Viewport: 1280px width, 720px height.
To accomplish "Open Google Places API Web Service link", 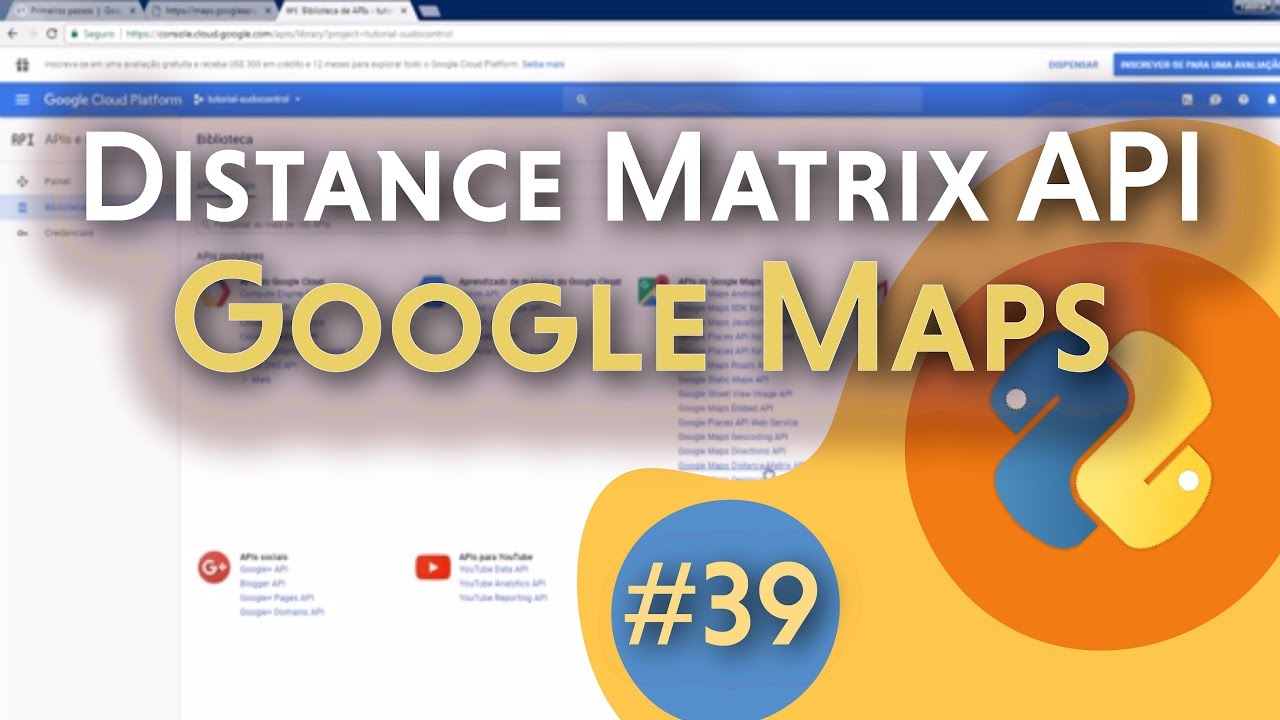I will (x=738, y=422).
